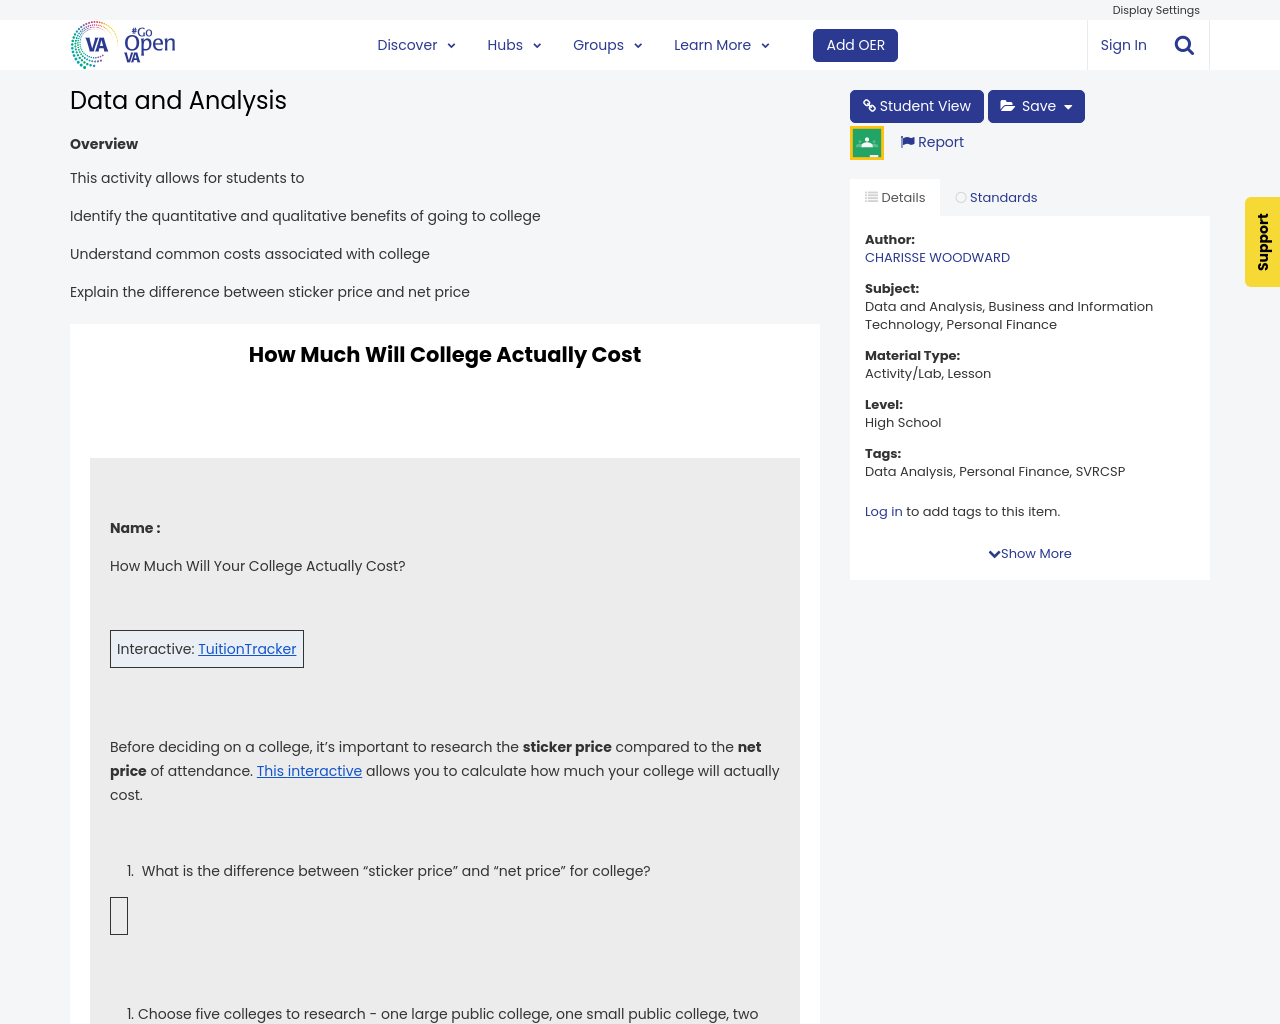The image size is (1280, 1024).
Task: Click the Details list icon
Action: coord(869,196)
